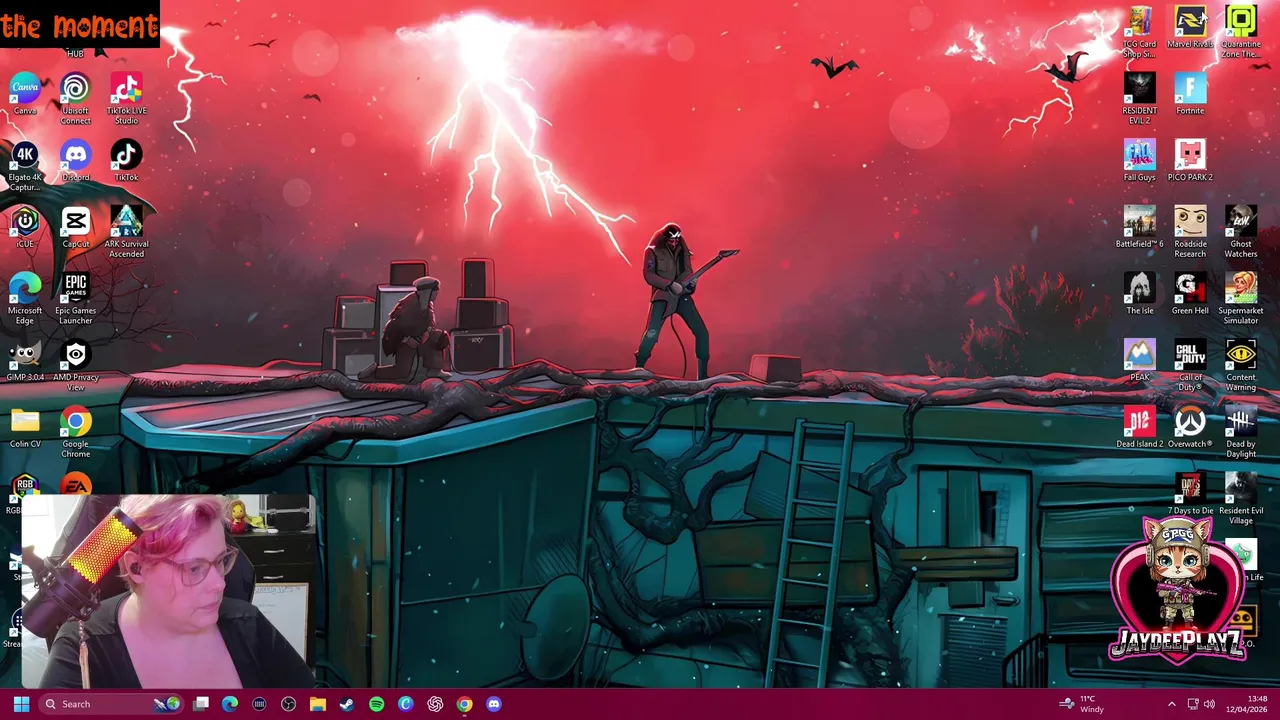Select the AMD Privacy View icon
Screen dimensions: 1280x720
[75, 366]
